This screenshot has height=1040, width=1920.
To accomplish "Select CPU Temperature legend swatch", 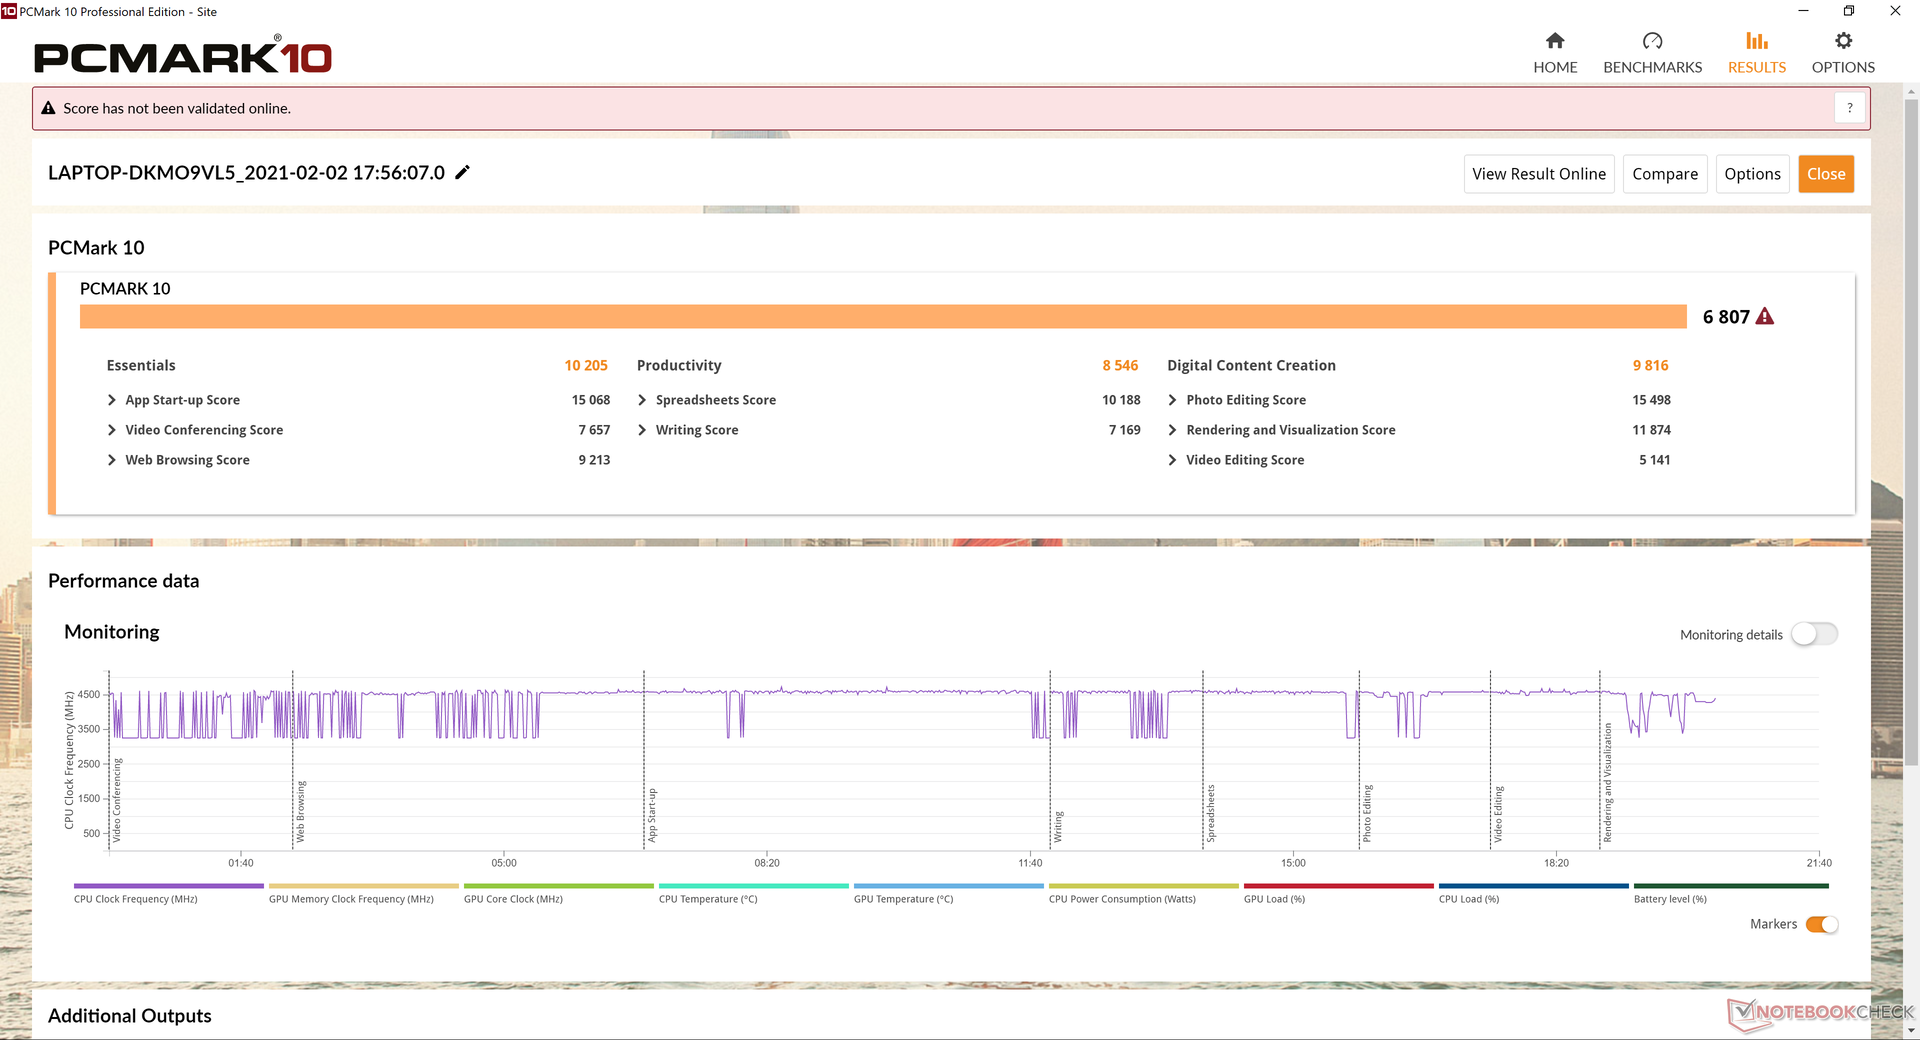I will 754,886.
